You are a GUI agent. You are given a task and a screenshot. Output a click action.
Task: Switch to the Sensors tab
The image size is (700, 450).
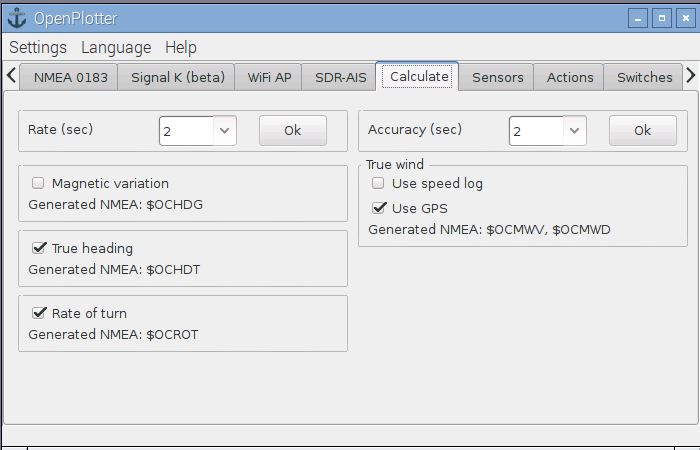[497, 77]
